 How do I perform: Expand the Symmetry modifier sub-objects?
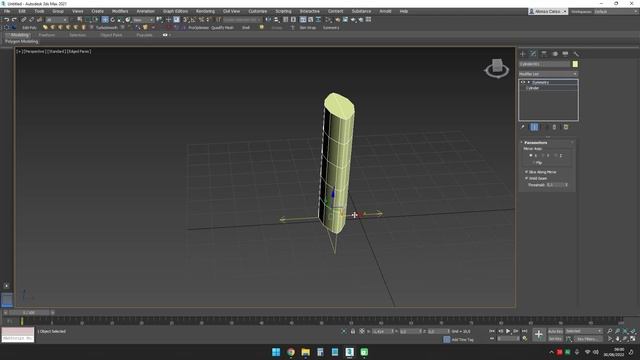tap(529, 82)
